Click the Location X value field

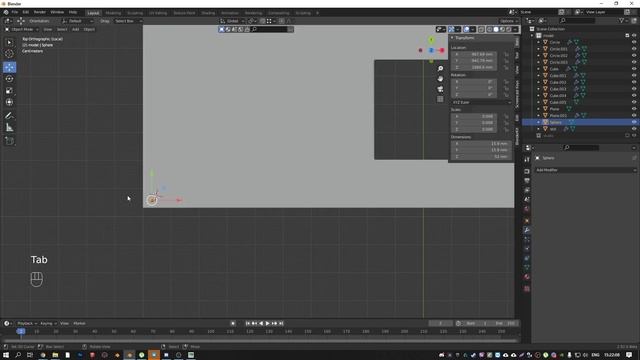coord(474,54)
